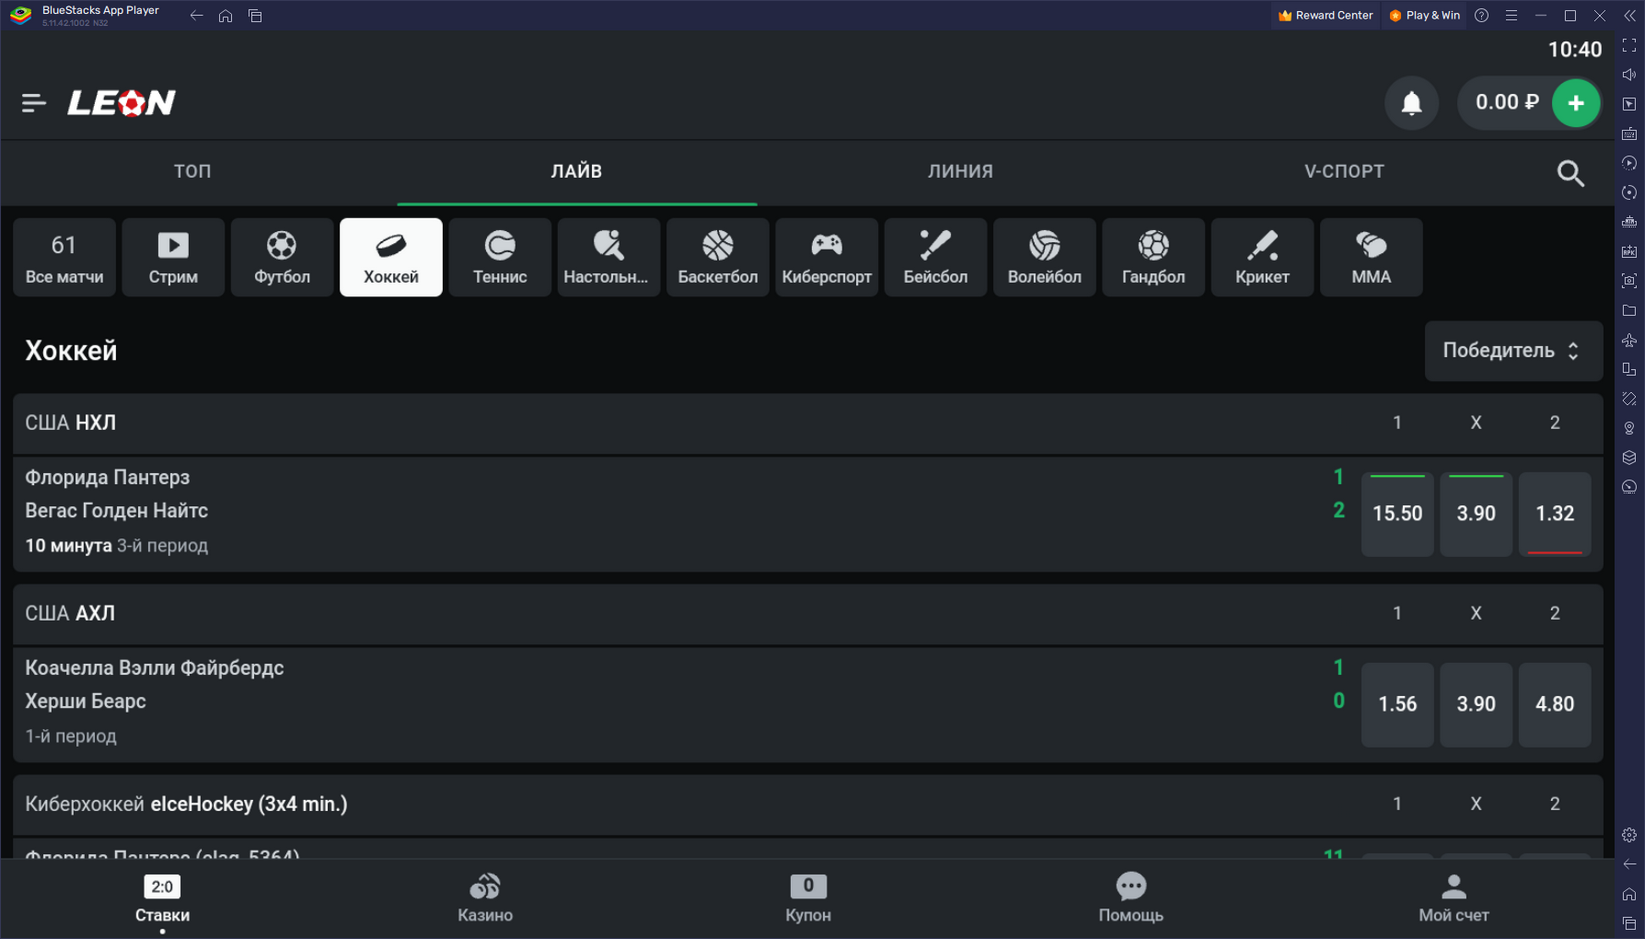Click the LEON logo

click(x=121, y=102)
